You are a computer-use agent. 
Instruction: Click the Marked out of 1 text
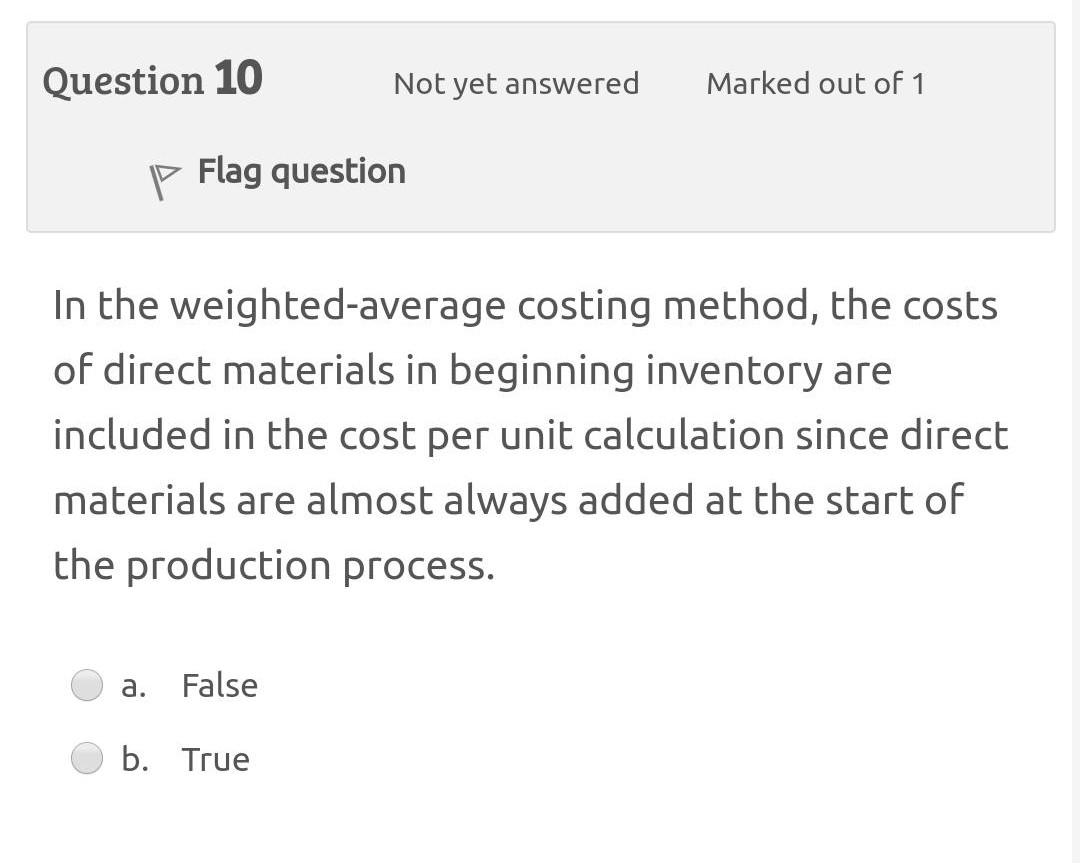point(815,84)
